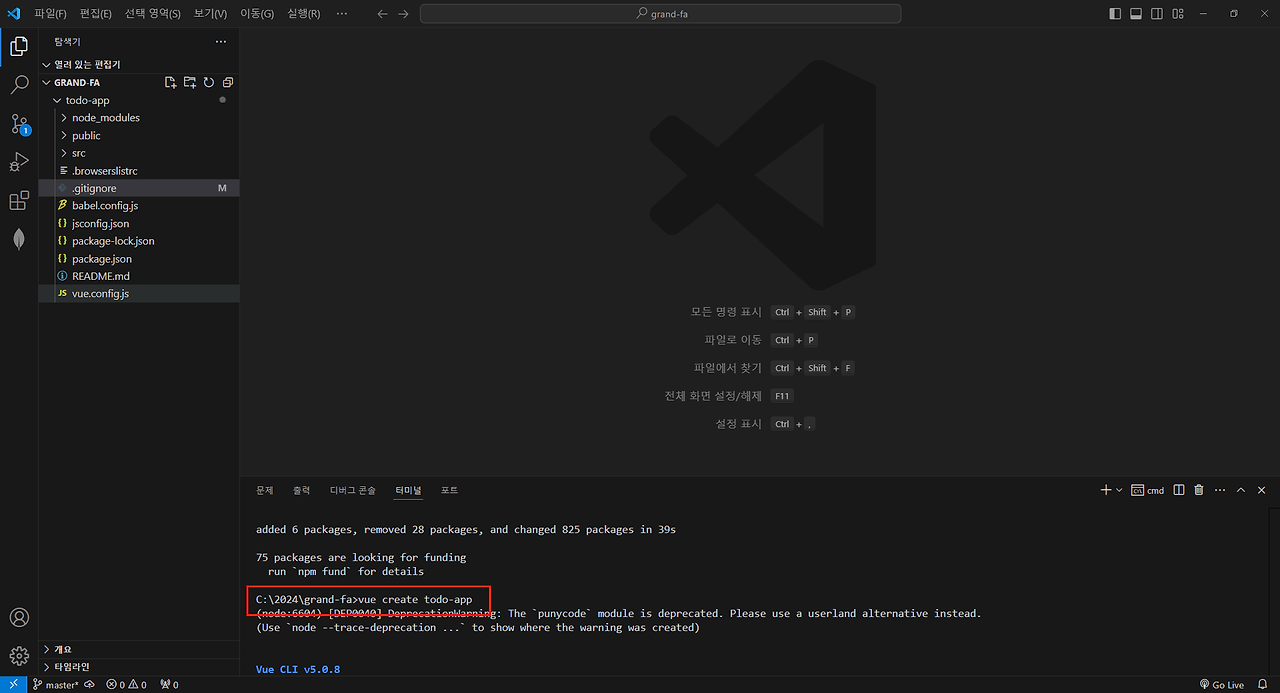Image resolution: width=1280 pixels, height=693 pixels.
Task: Switch to the 포트 panel tab
Action: coord(449,490)
